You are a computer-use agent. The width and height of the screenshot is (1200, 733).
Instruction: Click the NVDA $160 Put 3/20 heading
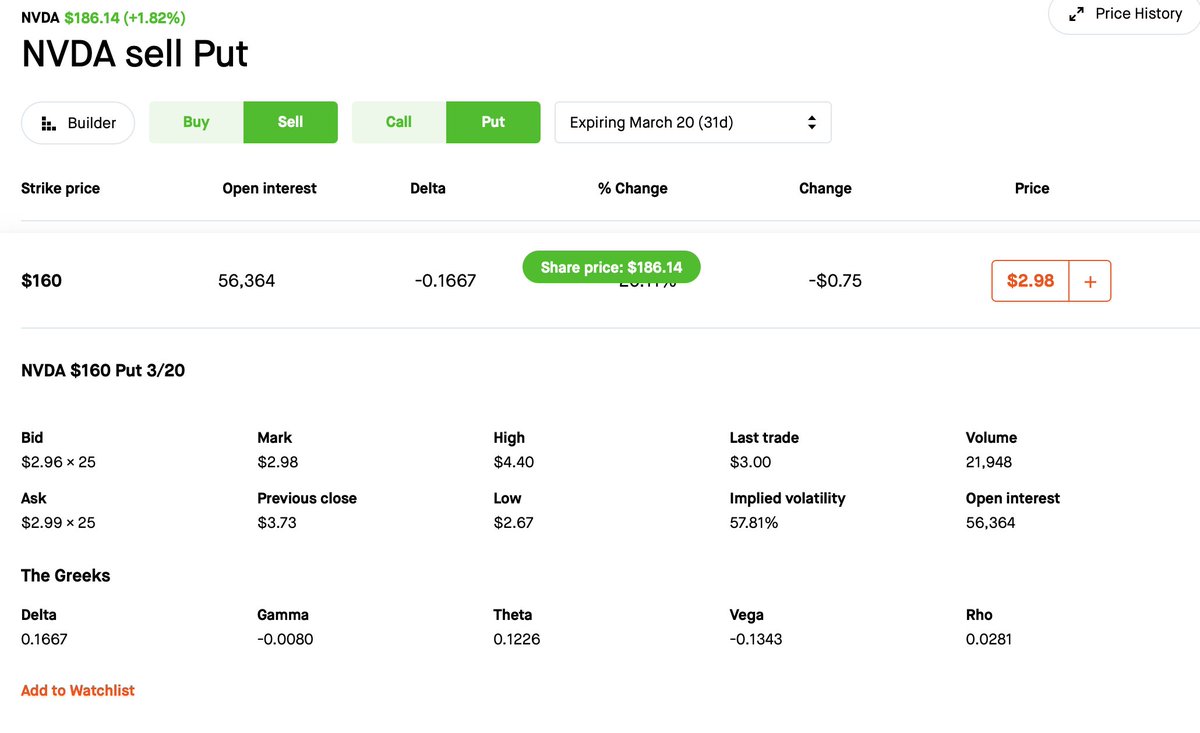click(103, 370)
